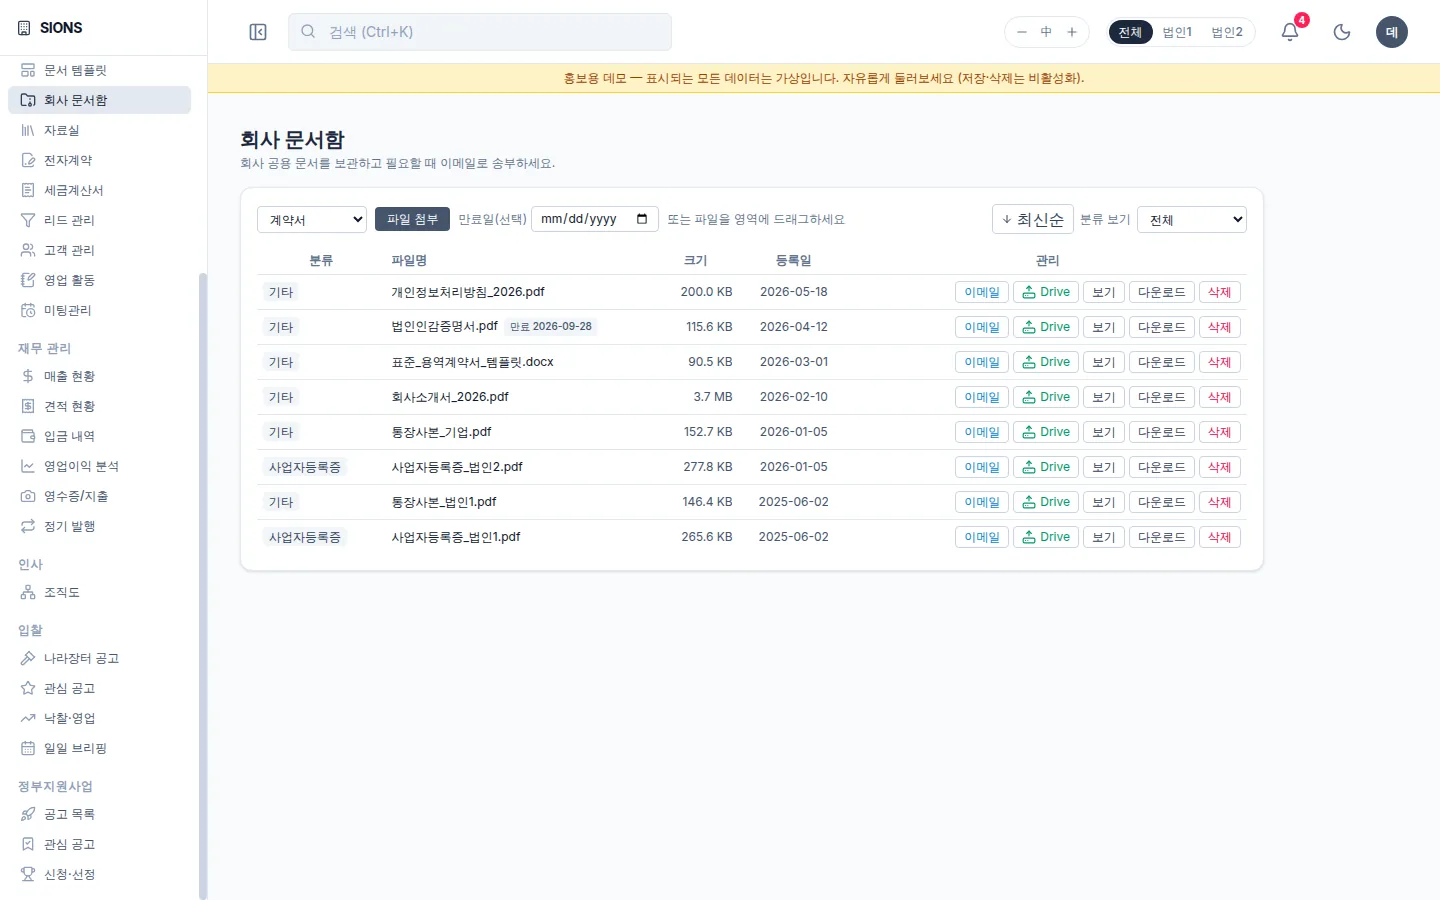
Task: Increase font size with the plus button
Action: [1072, 32]
